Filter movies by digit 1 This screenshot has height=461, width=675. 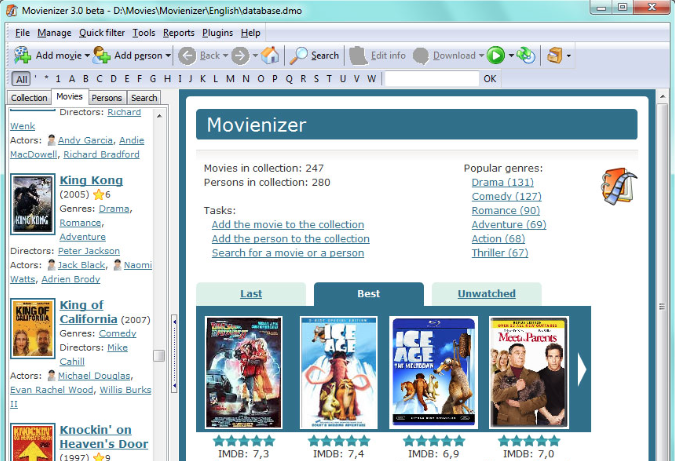(58, 79)
